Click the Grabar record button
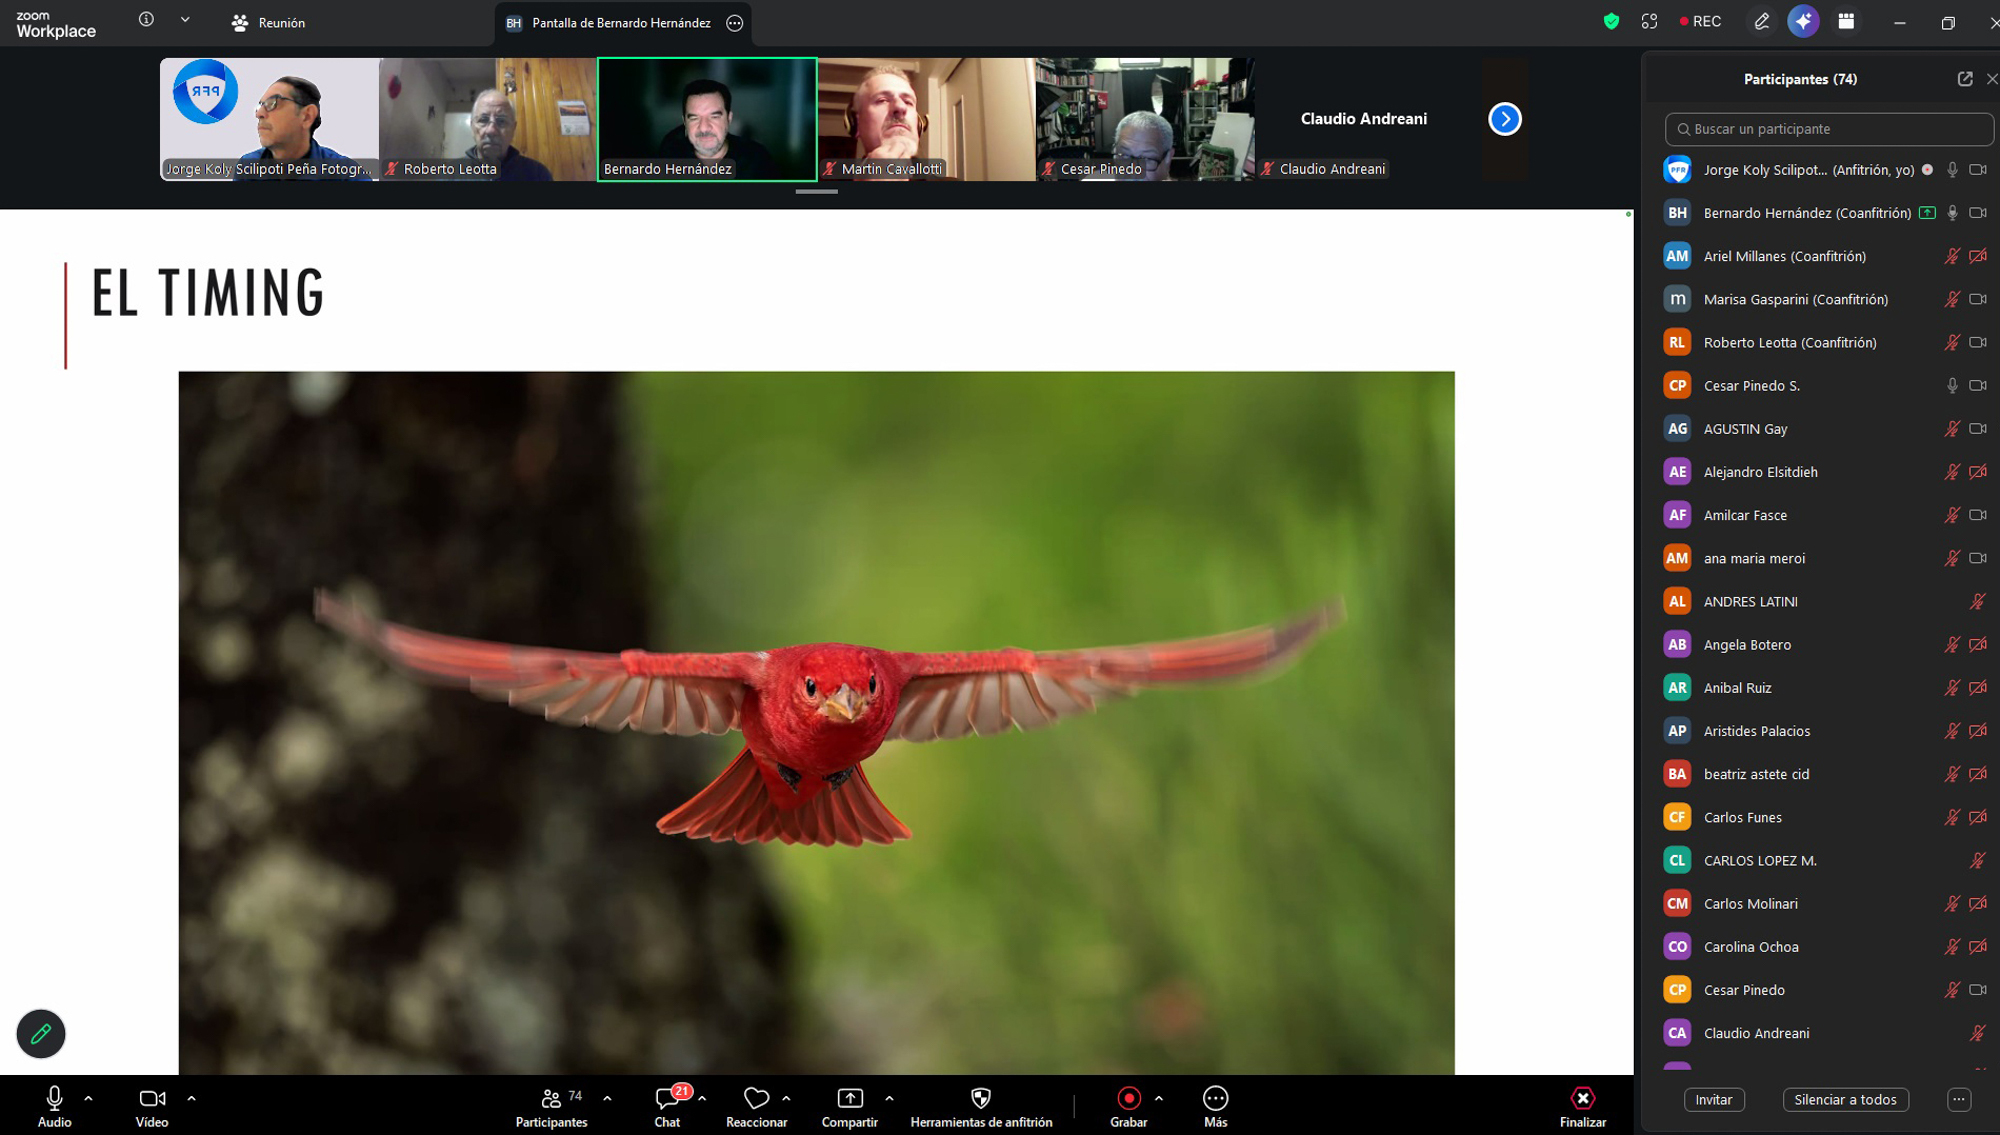 tap(1129, 1106)
